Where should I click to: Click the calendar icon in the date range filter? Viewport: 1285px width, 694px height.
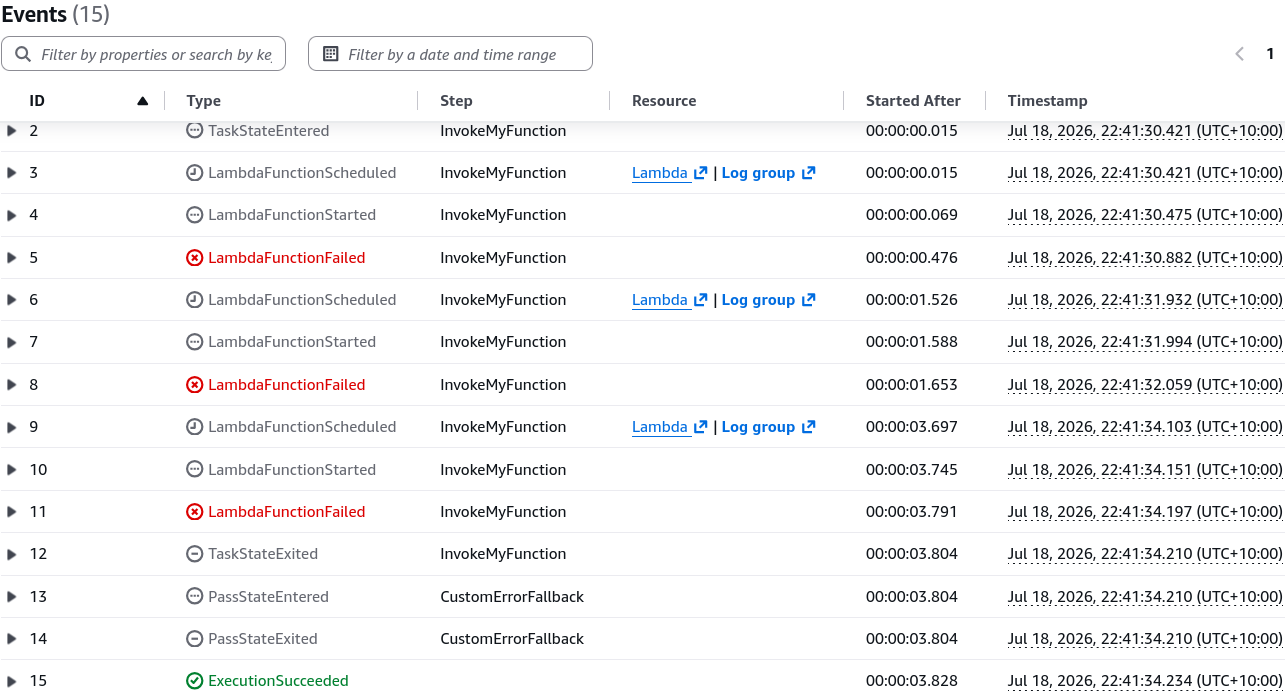click(x=331, y=54)
